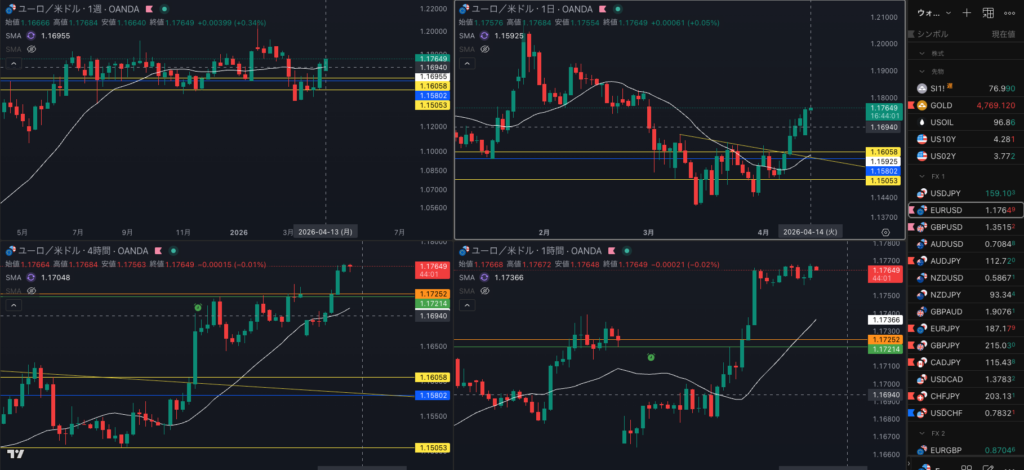
Task: Collapse indicator legend on 1-hour chart
Action: click(467, 305)
